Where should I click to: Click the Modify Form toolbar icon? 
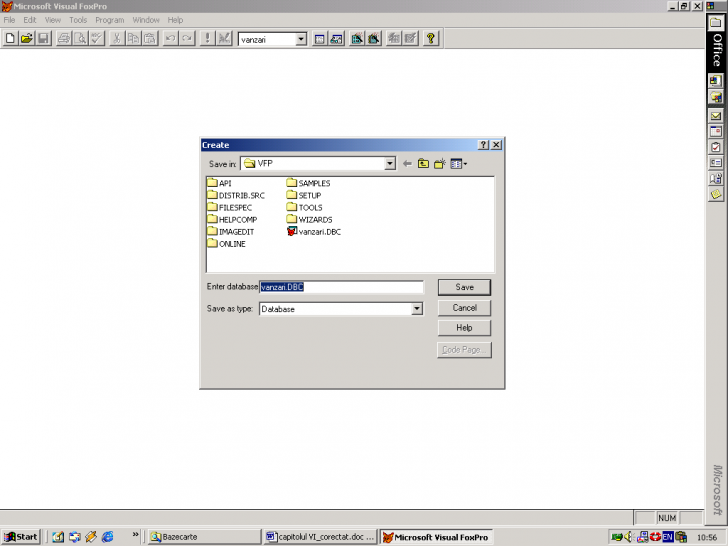(x=224, y=39)
